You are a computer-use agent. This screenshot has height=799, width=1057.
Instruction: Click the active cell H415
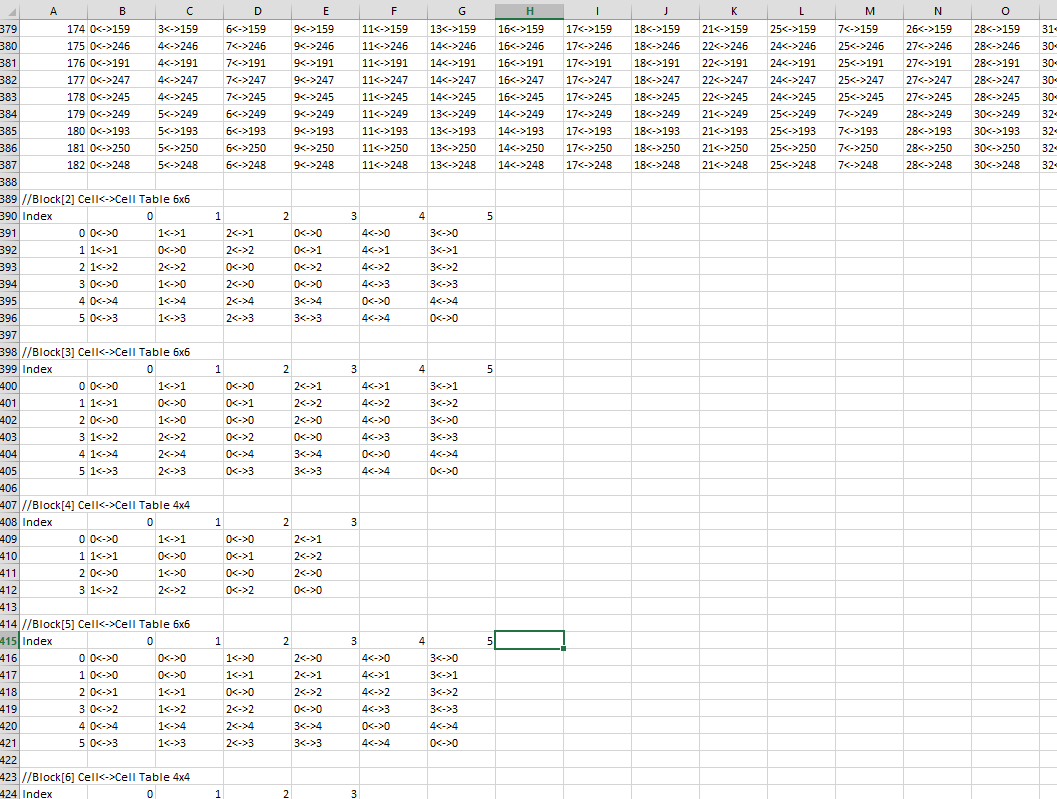[x=529, y=640]
